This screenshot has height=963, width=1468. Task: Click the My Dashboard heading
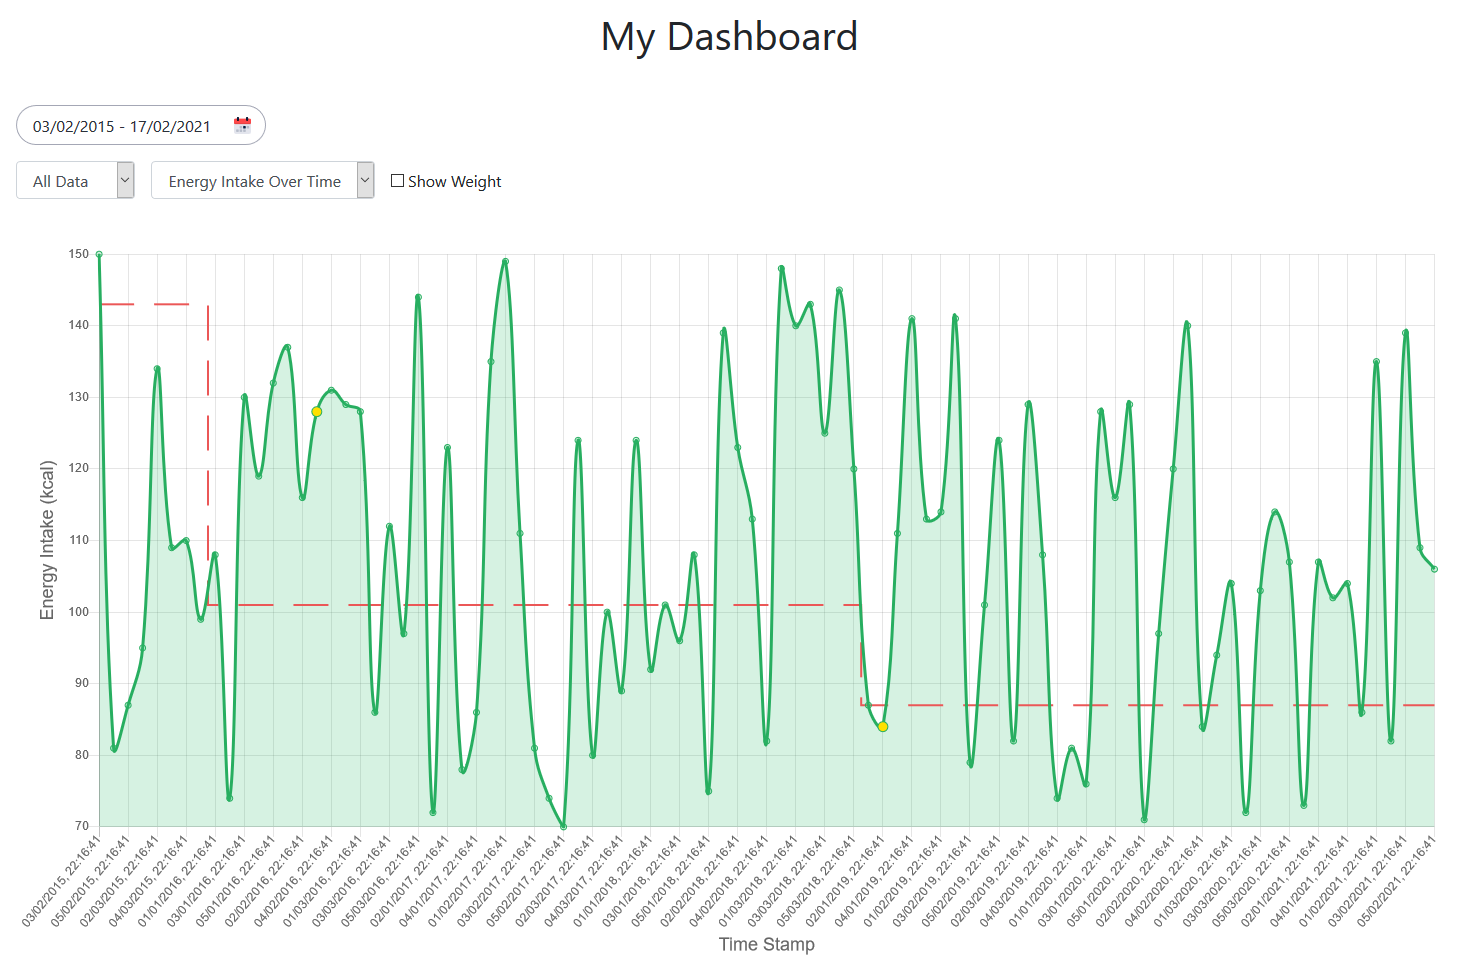click(x=729, y=37)
